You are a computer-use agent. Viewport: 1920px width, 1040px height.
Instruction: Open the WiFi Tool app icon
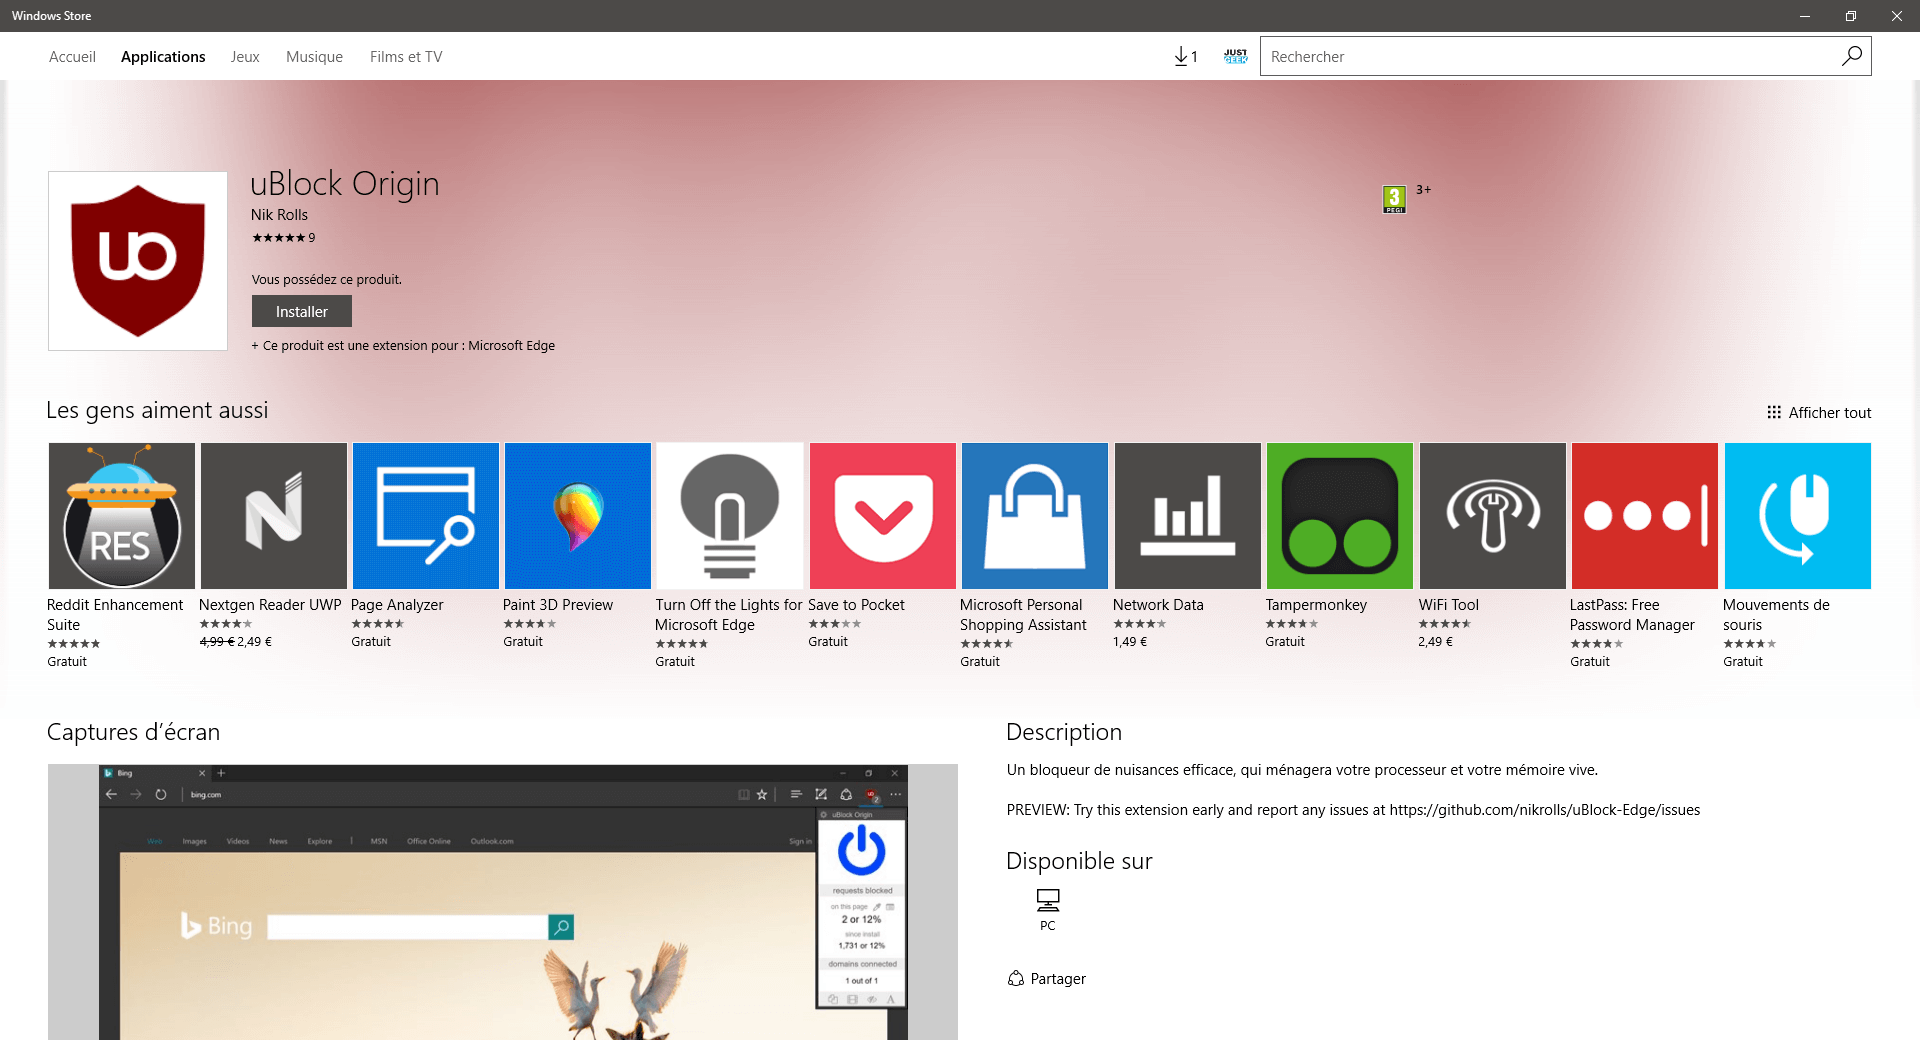pyautogui.click(x=1493, y=516)
